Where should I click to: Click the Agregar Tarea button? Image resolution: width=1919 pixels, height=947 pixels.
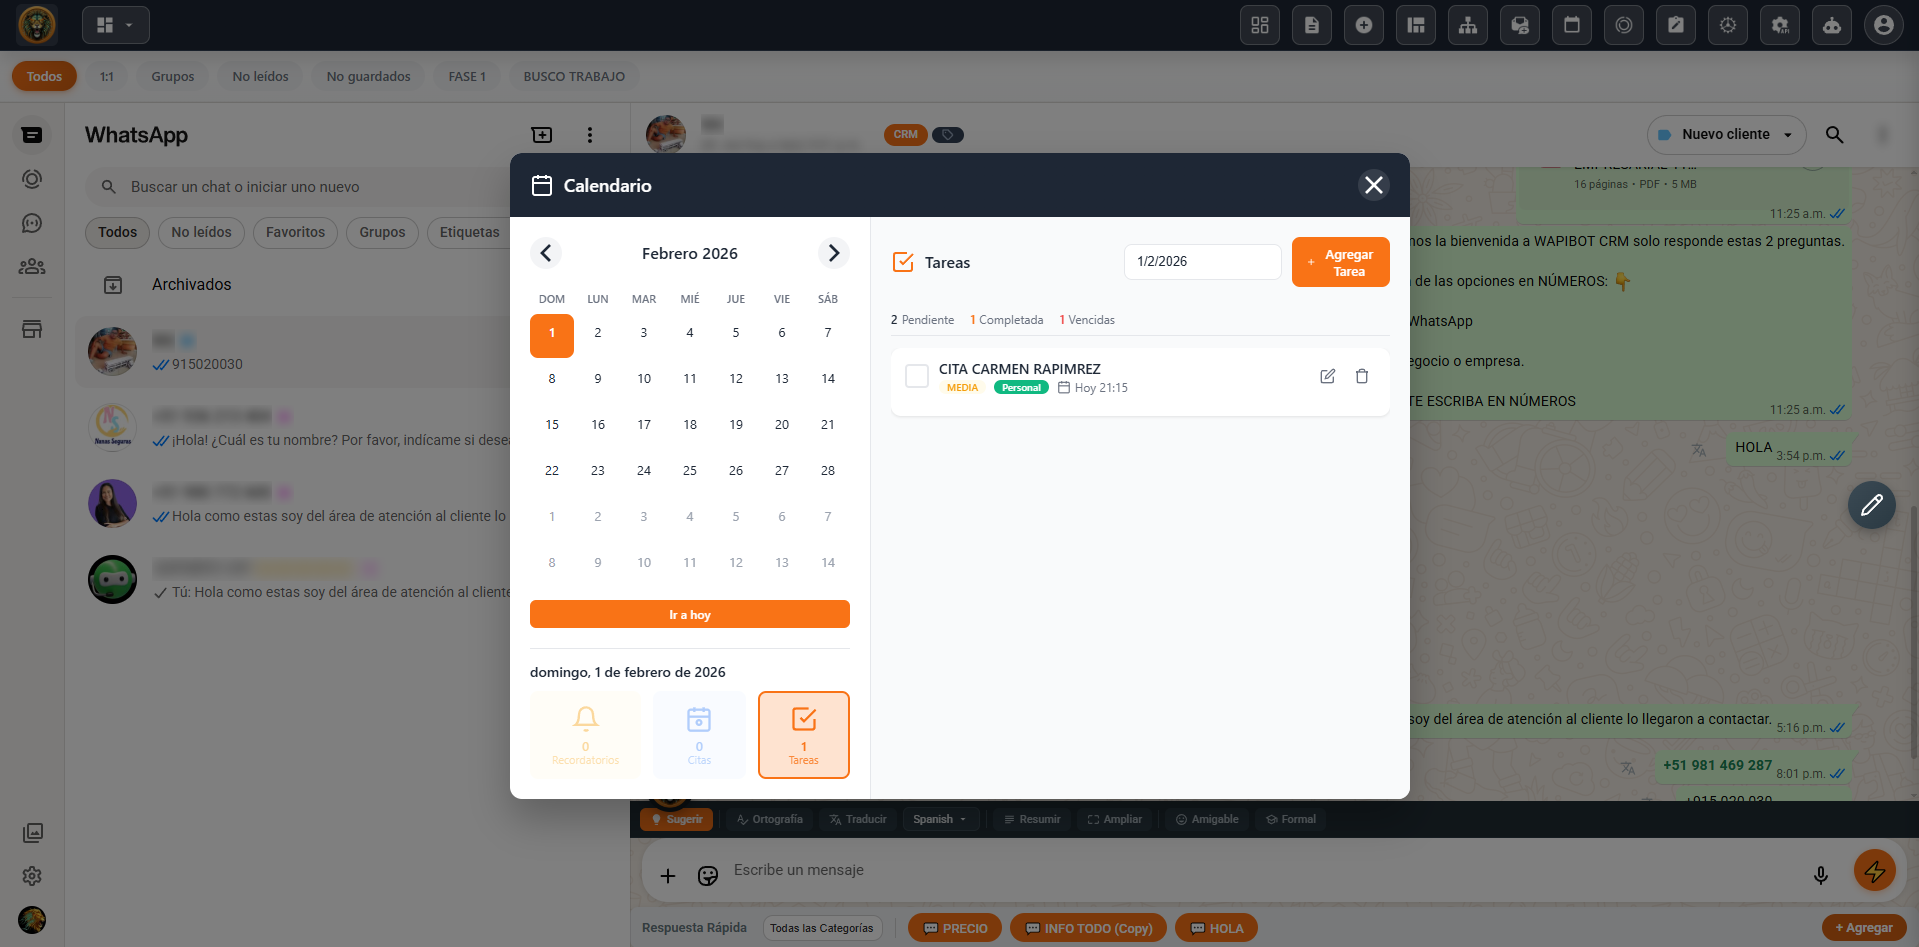pyautogui.click(x=1340, y=262)
